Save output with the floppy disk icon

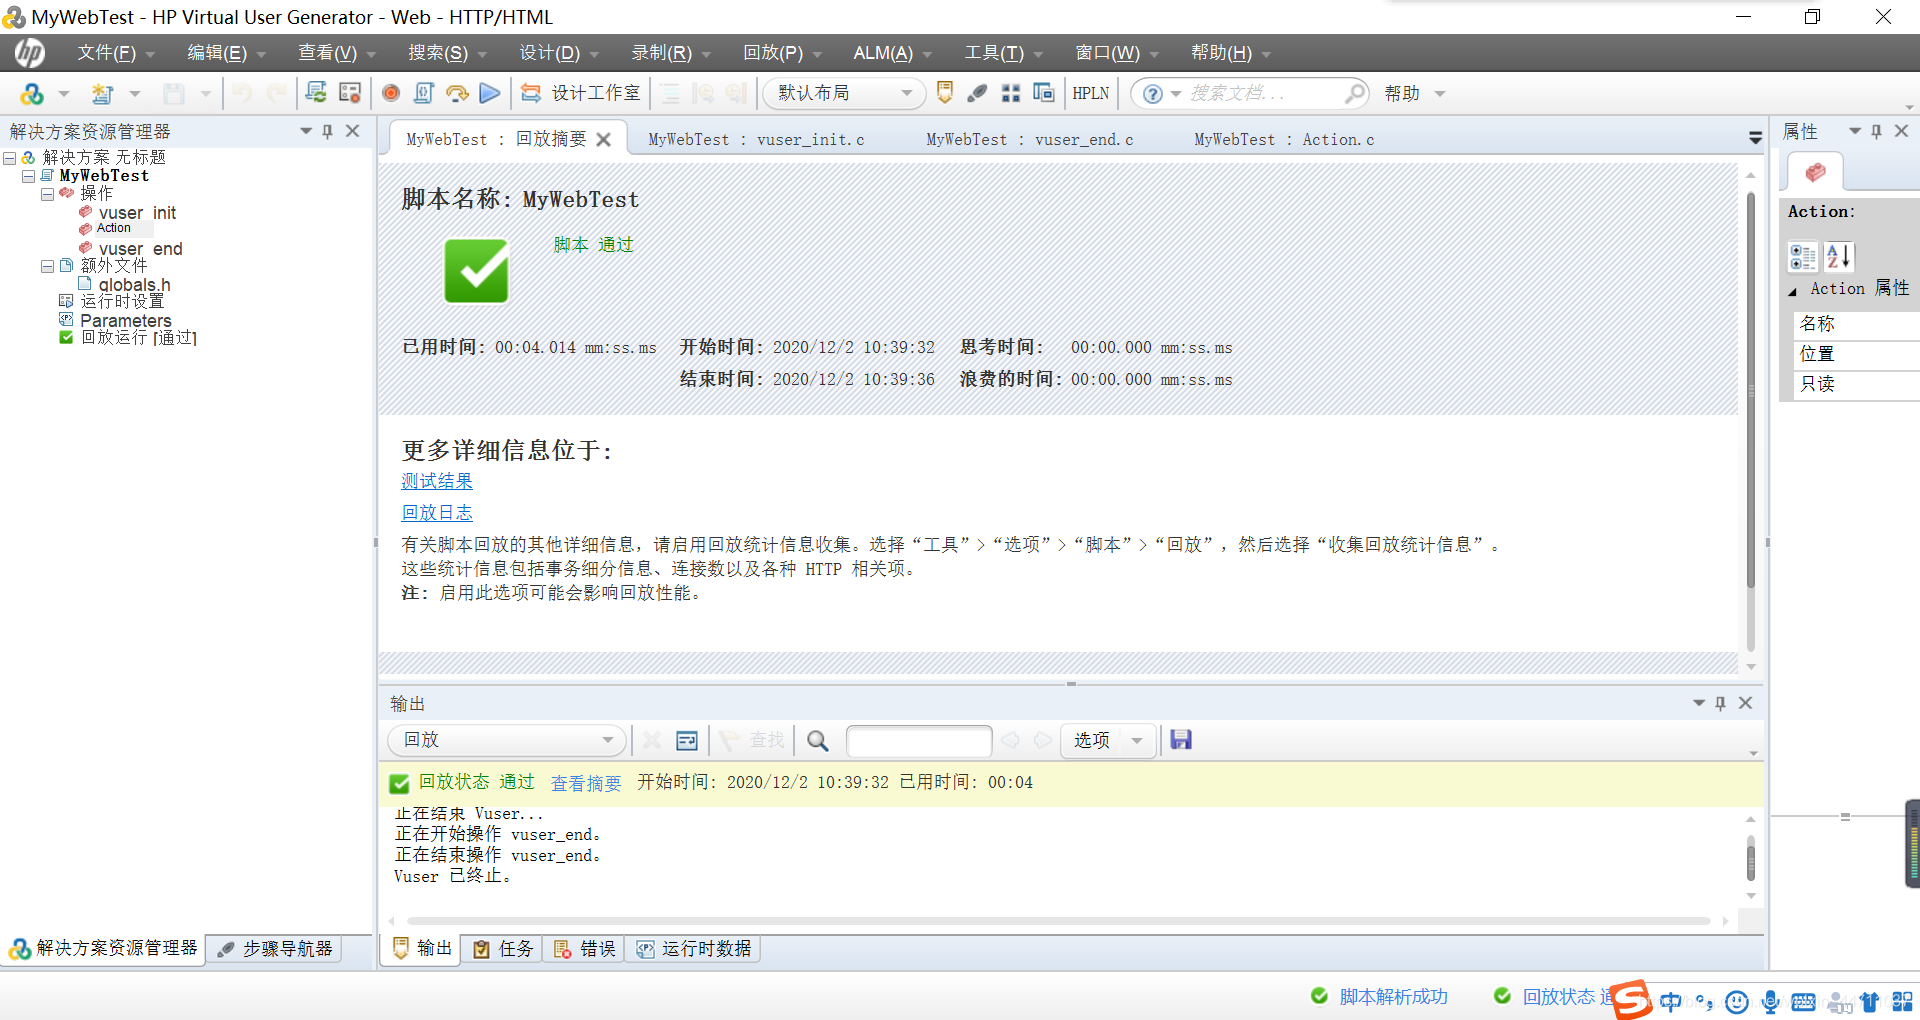pyautogui.click(x=1181, y=740)
